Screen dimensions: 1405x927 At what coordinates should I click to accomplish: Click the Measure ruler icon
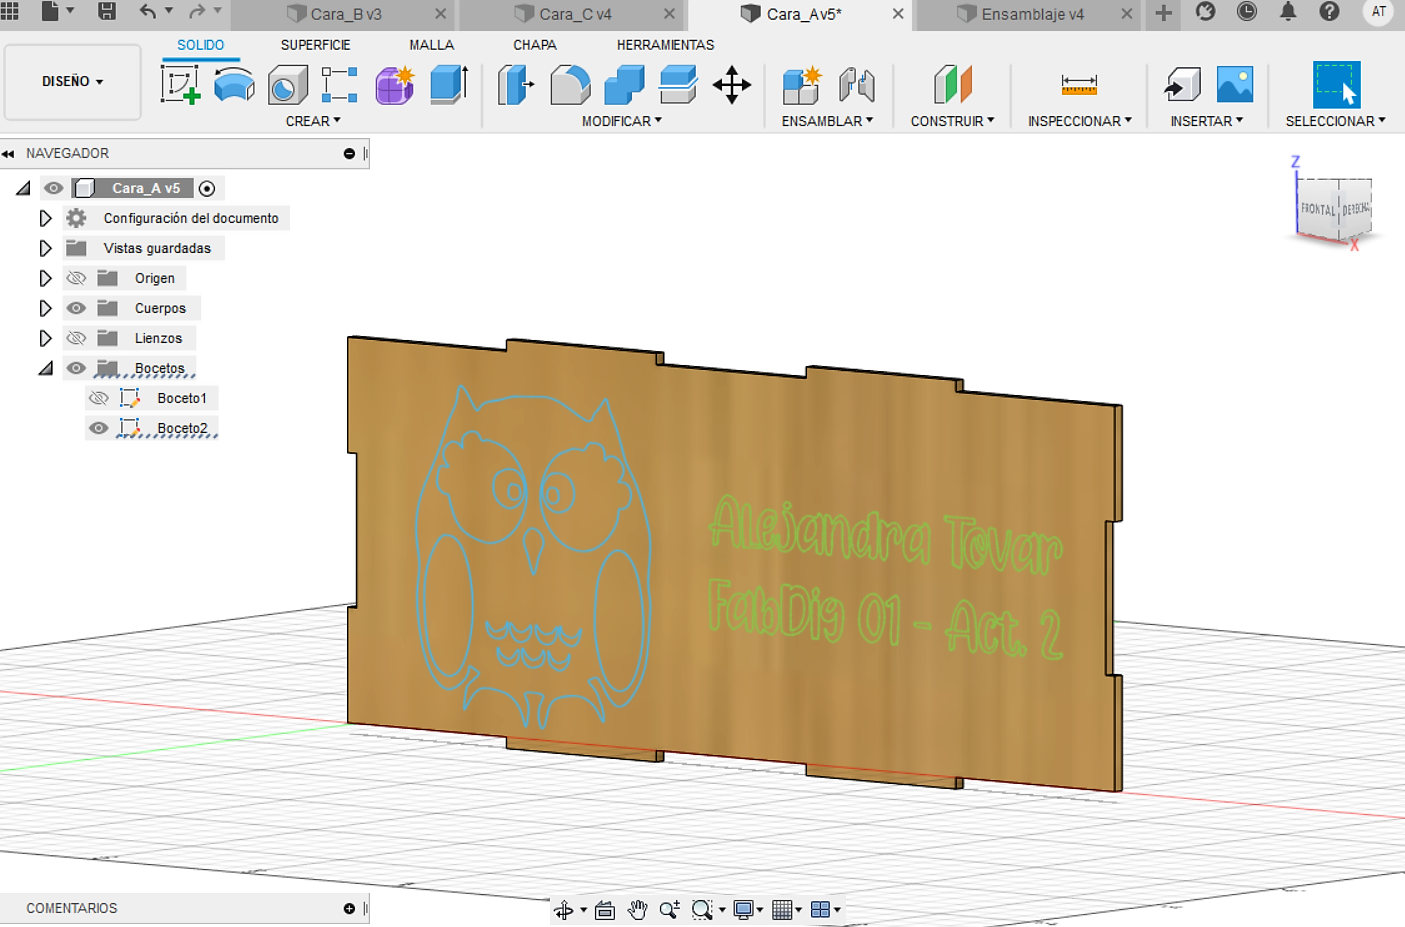[x=1079, y=85]
